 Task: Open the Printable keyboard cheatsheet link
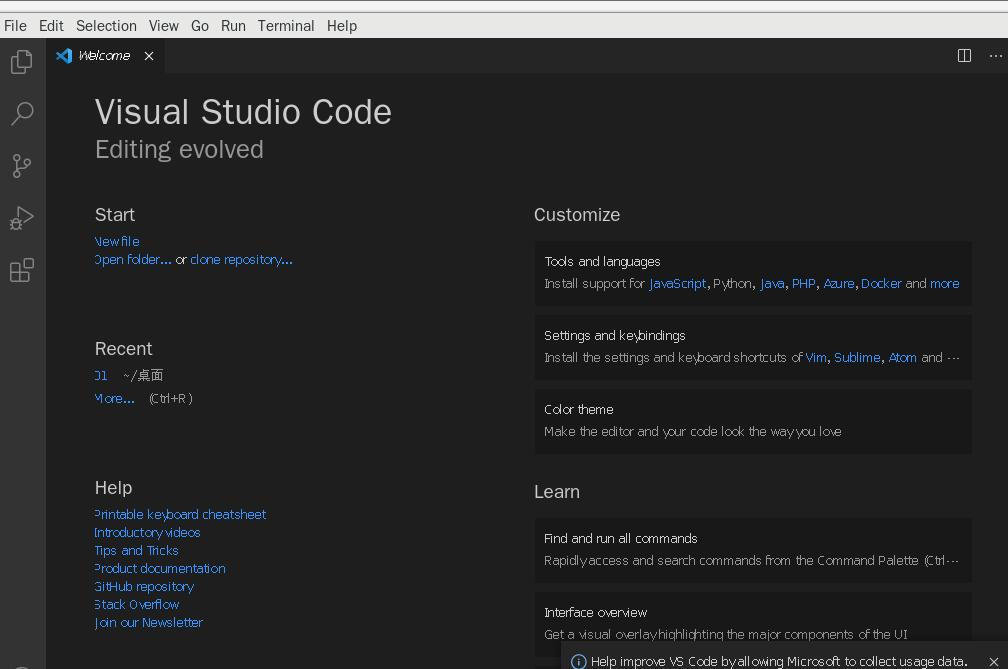point(180,514)
